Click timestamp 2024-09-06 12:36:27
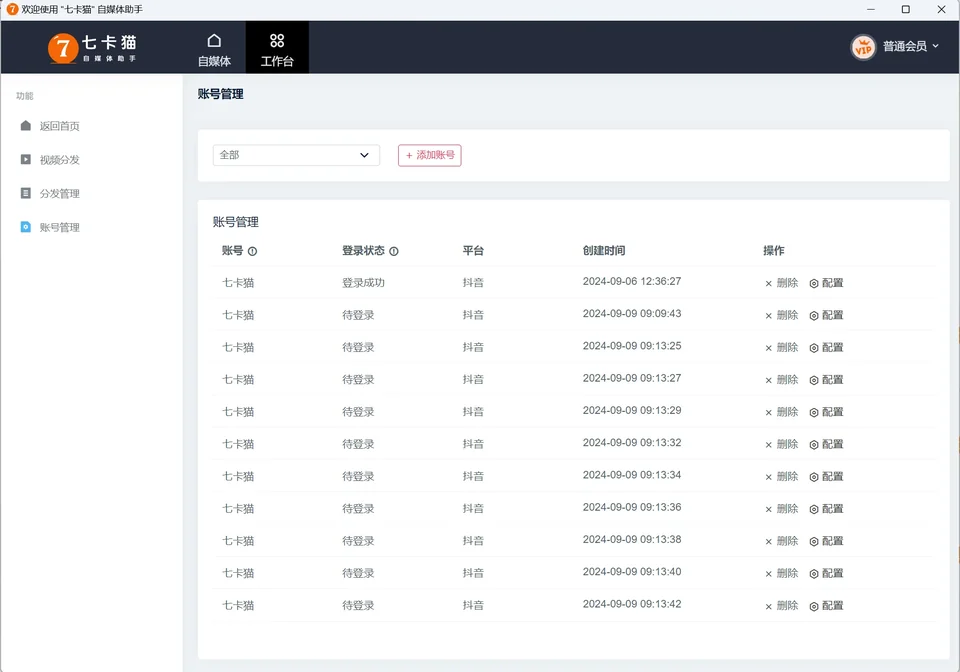 coord(632,282)
